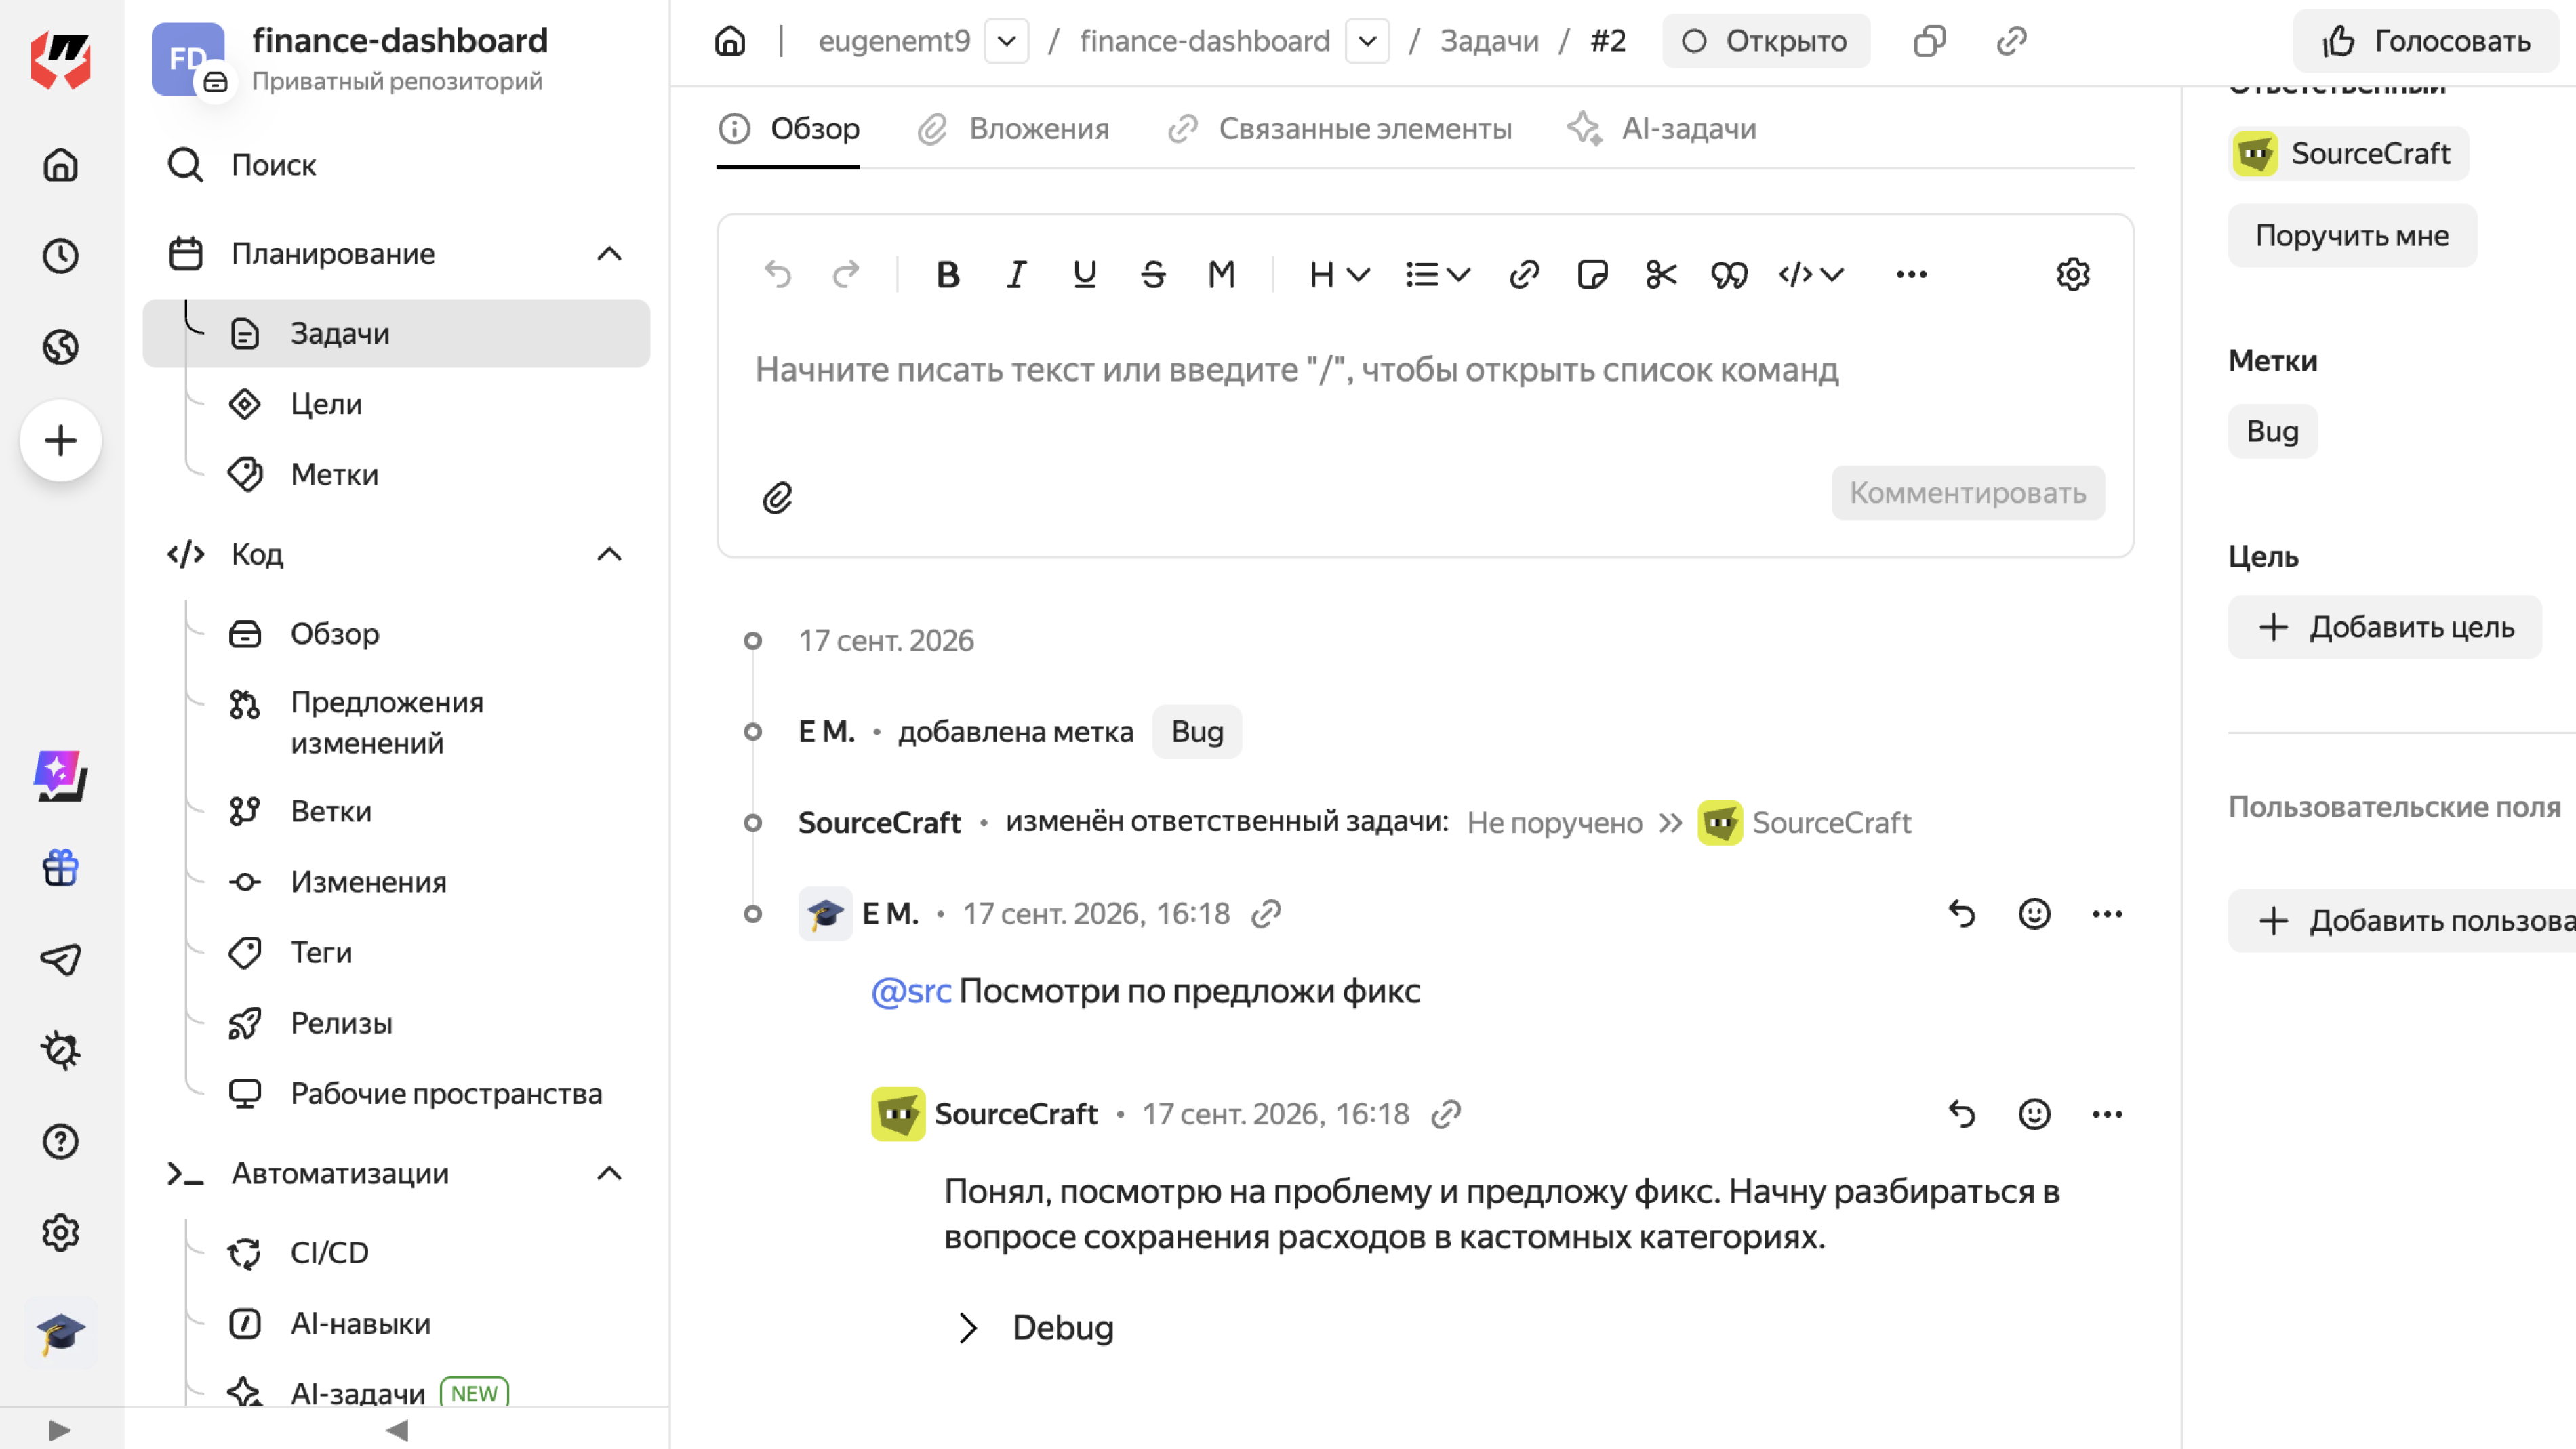Toggle bold formatting in comment editor
2576x1449 pixels.
pos(947,274)
